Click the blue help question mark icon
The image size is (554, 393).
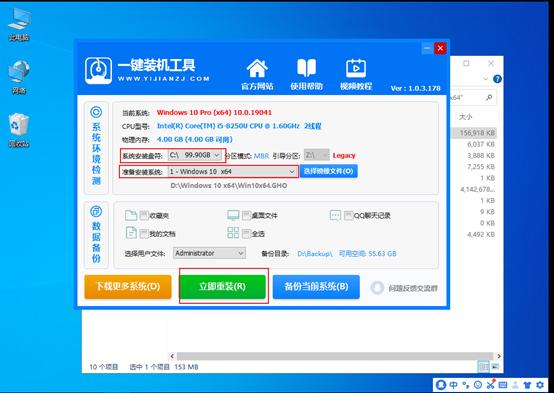[497, 79]
